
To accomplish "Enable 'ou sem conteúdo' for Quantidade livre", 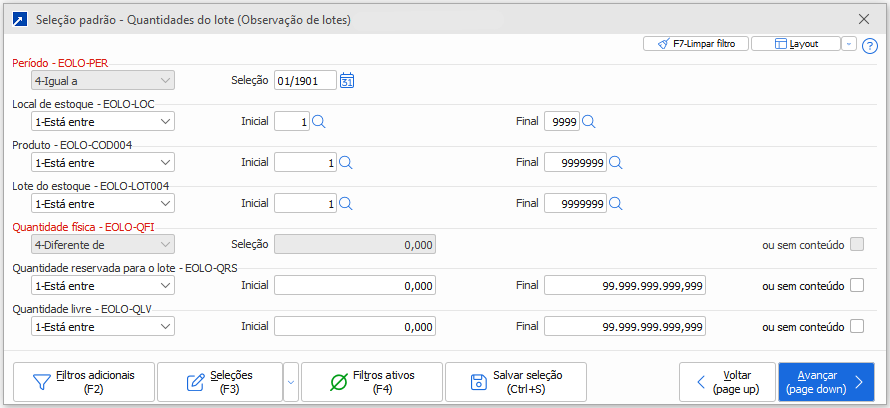I will coord(856,327).
